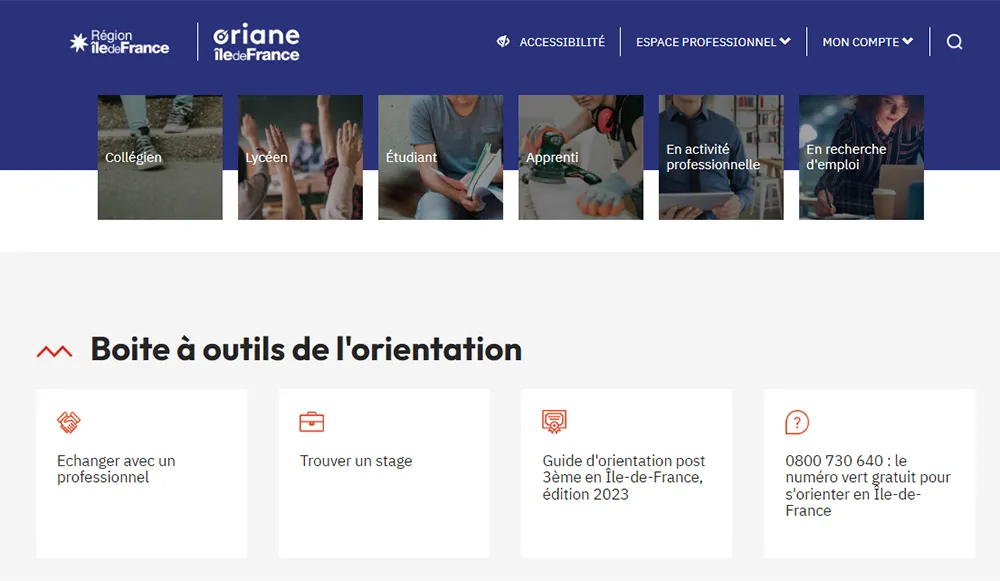The width and height of the screenshot is (1000, 581).
Task: Open the En activité professionnelle tile
Action: pyautogui.click(x=721, y=158)
